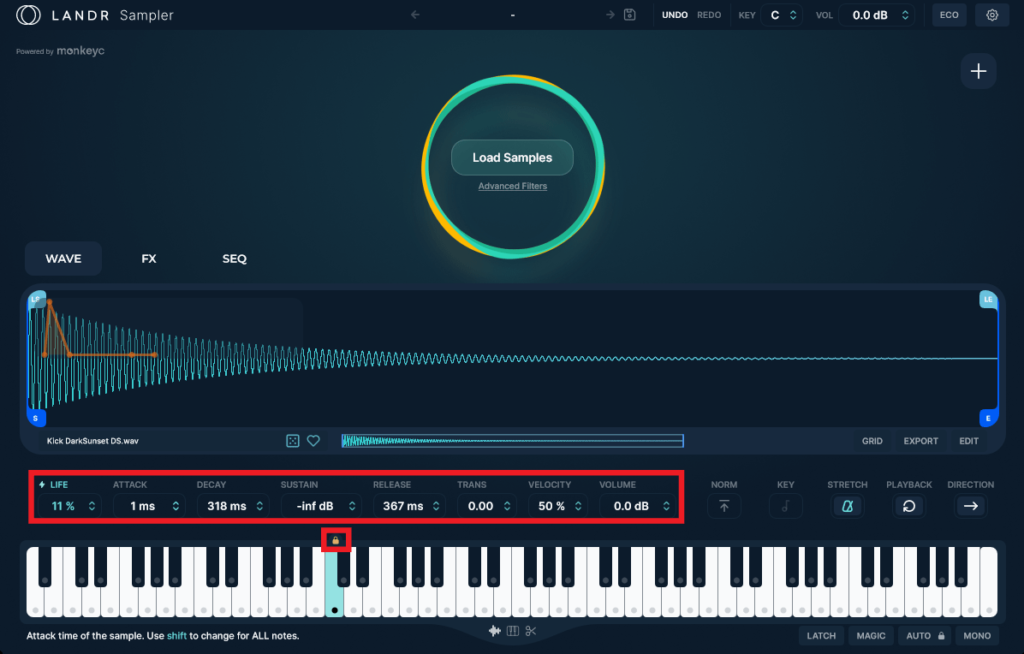Go to previous preset with left arrow
This screenshot has width=1024, height=654.
[x=415, y=14]
